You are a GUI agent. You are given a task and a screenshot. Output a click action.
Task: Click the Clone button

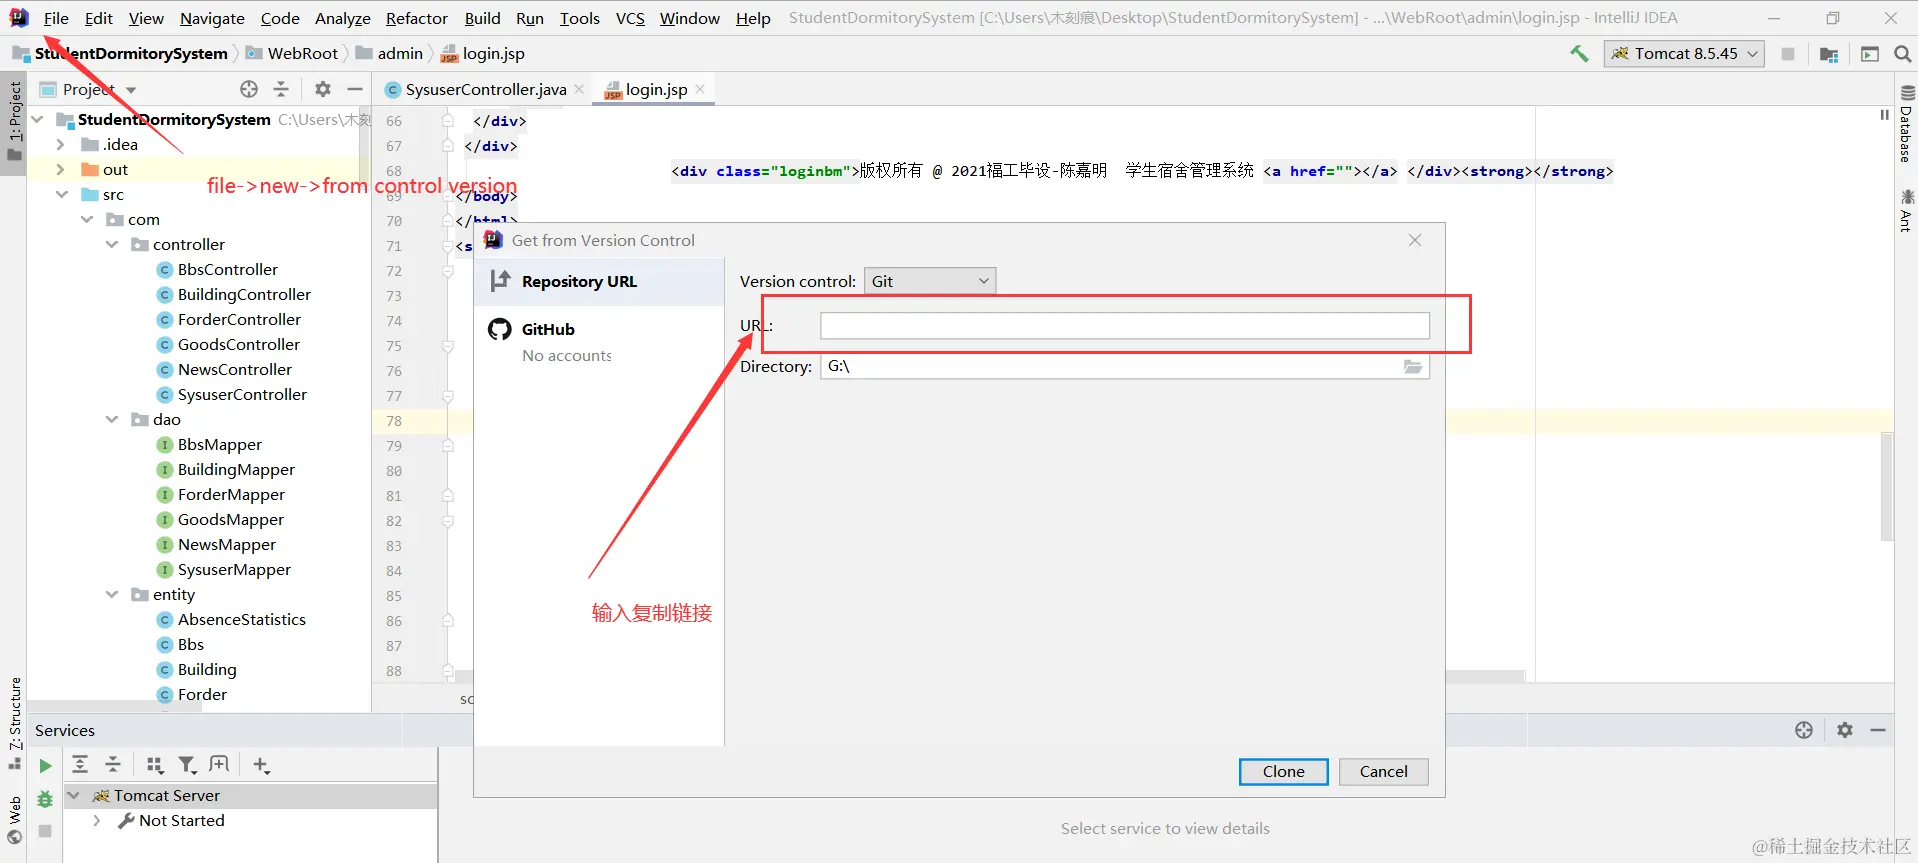(1284, 771)
